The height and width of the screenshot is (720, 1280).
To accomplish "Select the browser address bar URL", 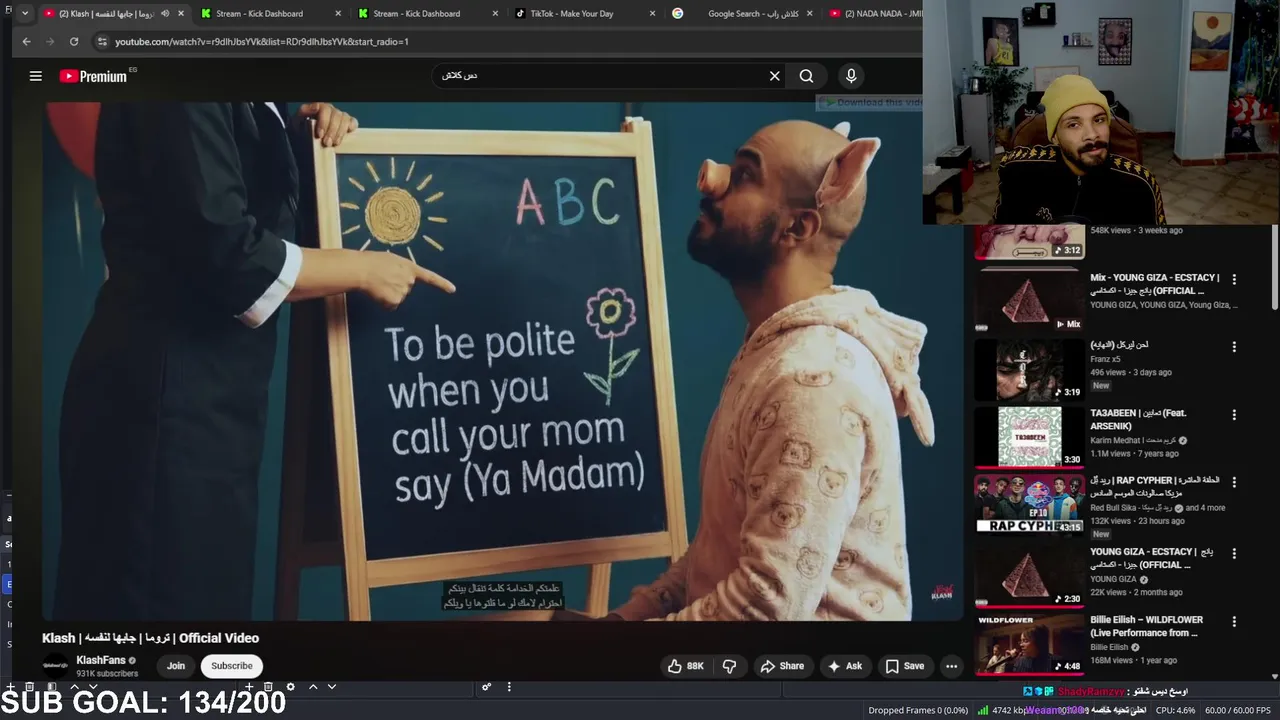I will tap(262, 42).
